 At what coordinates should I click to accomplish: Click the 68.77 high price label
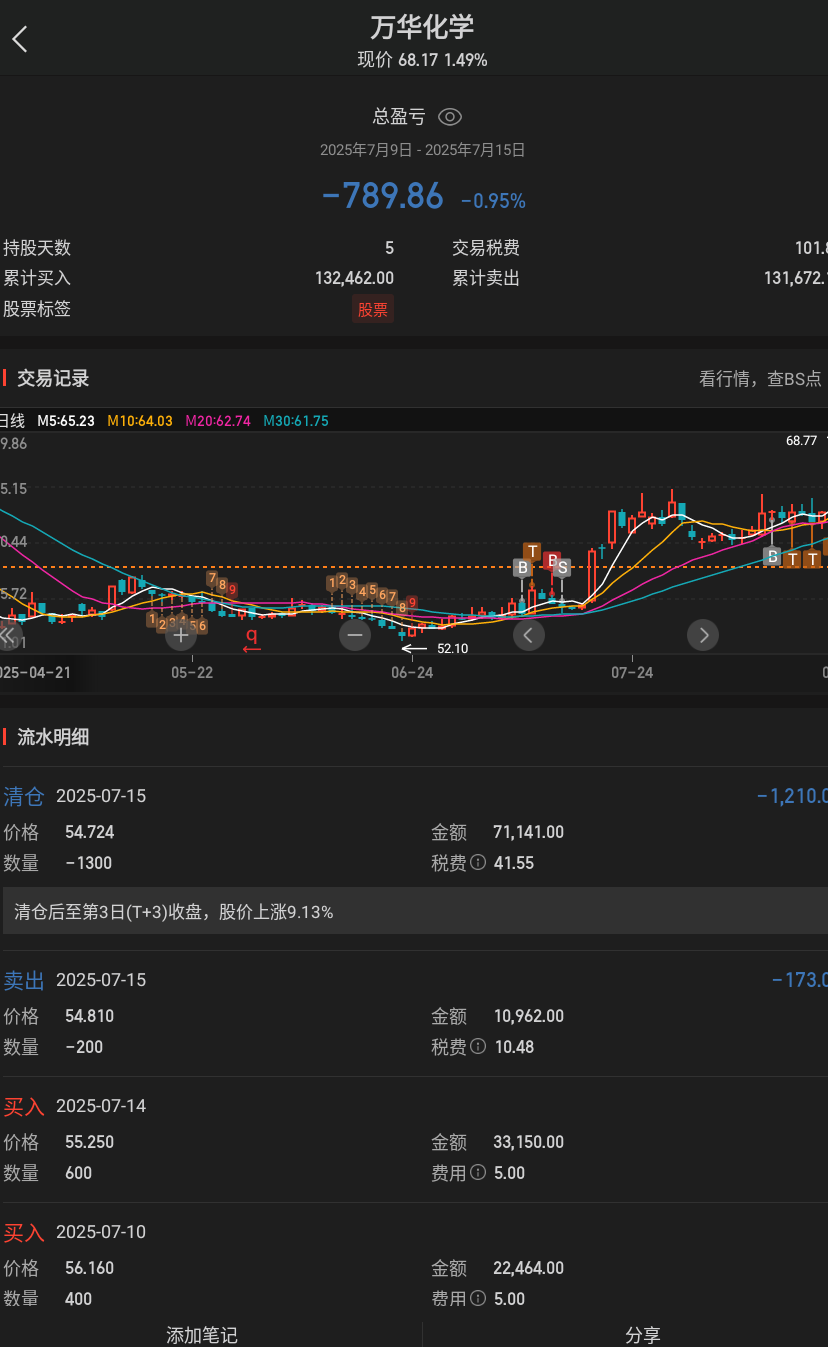click(x=802, y=440)
